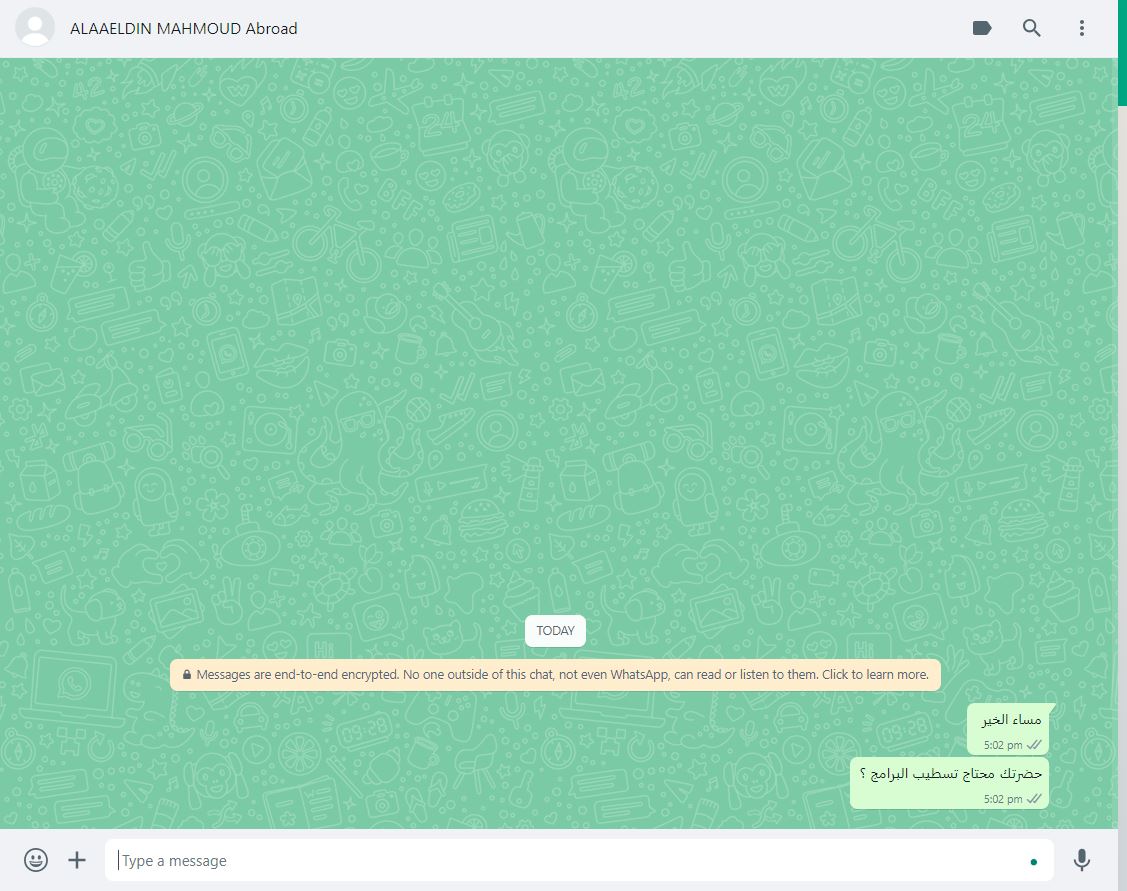Open the chat label tag icon
1127x891 pixels.
(x=982, y=28)
